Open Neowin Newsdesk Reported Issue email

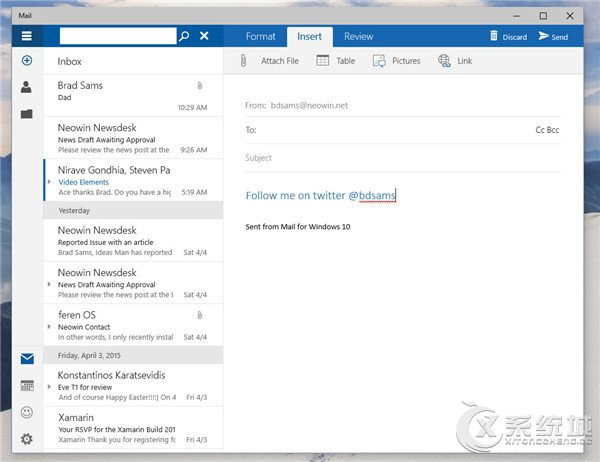133,240
